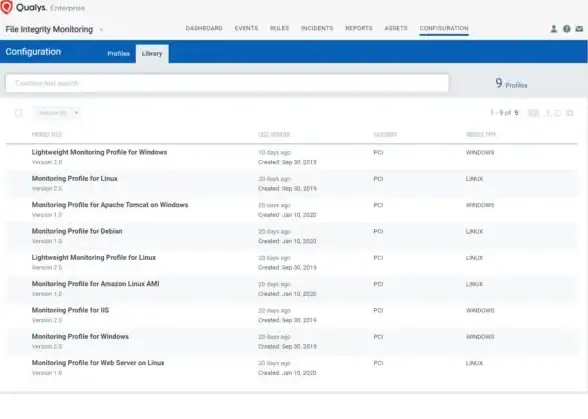The width and height of the screenshot is (588, 419).
Task: Click the "9 Profiles" count
Action: tap(511, 84)
